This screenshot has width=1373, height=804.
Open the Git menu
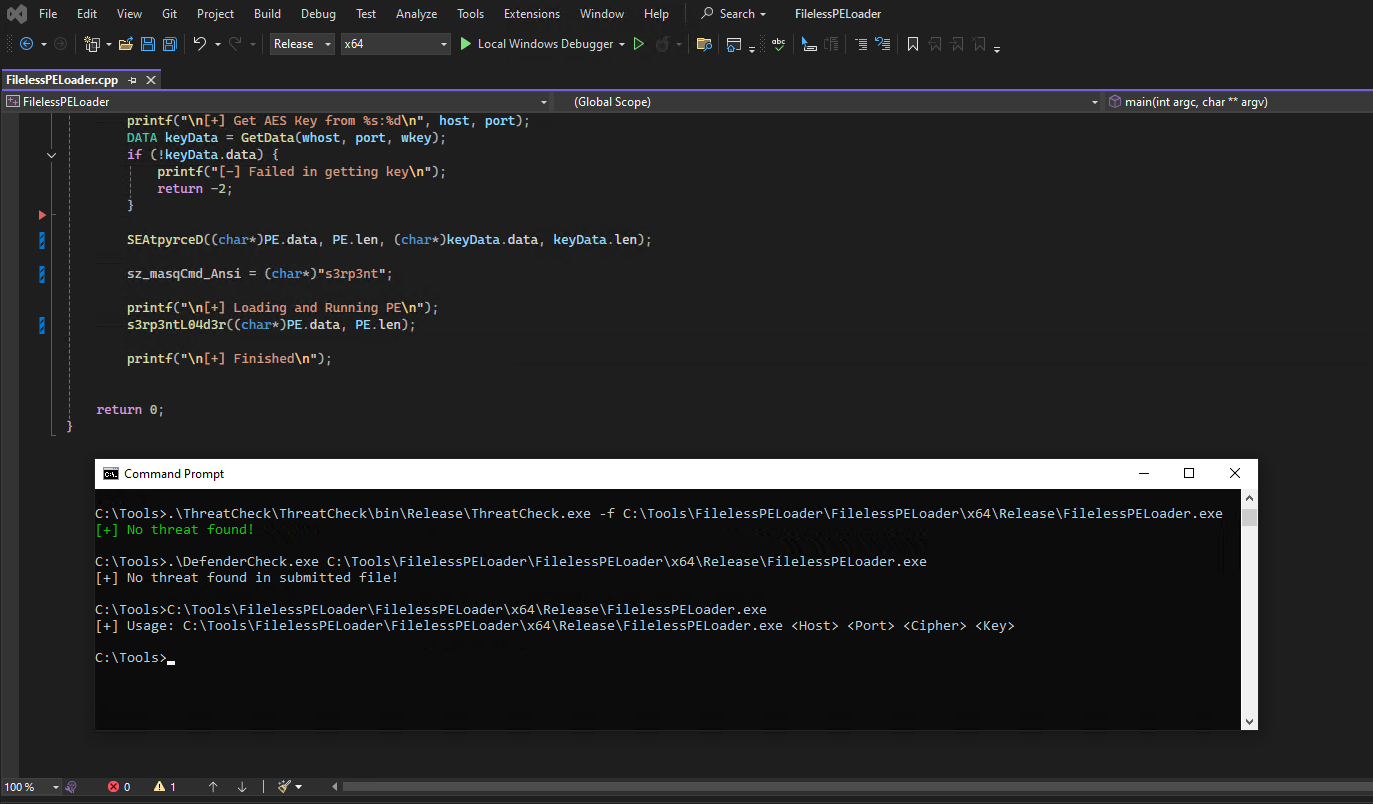170,14
